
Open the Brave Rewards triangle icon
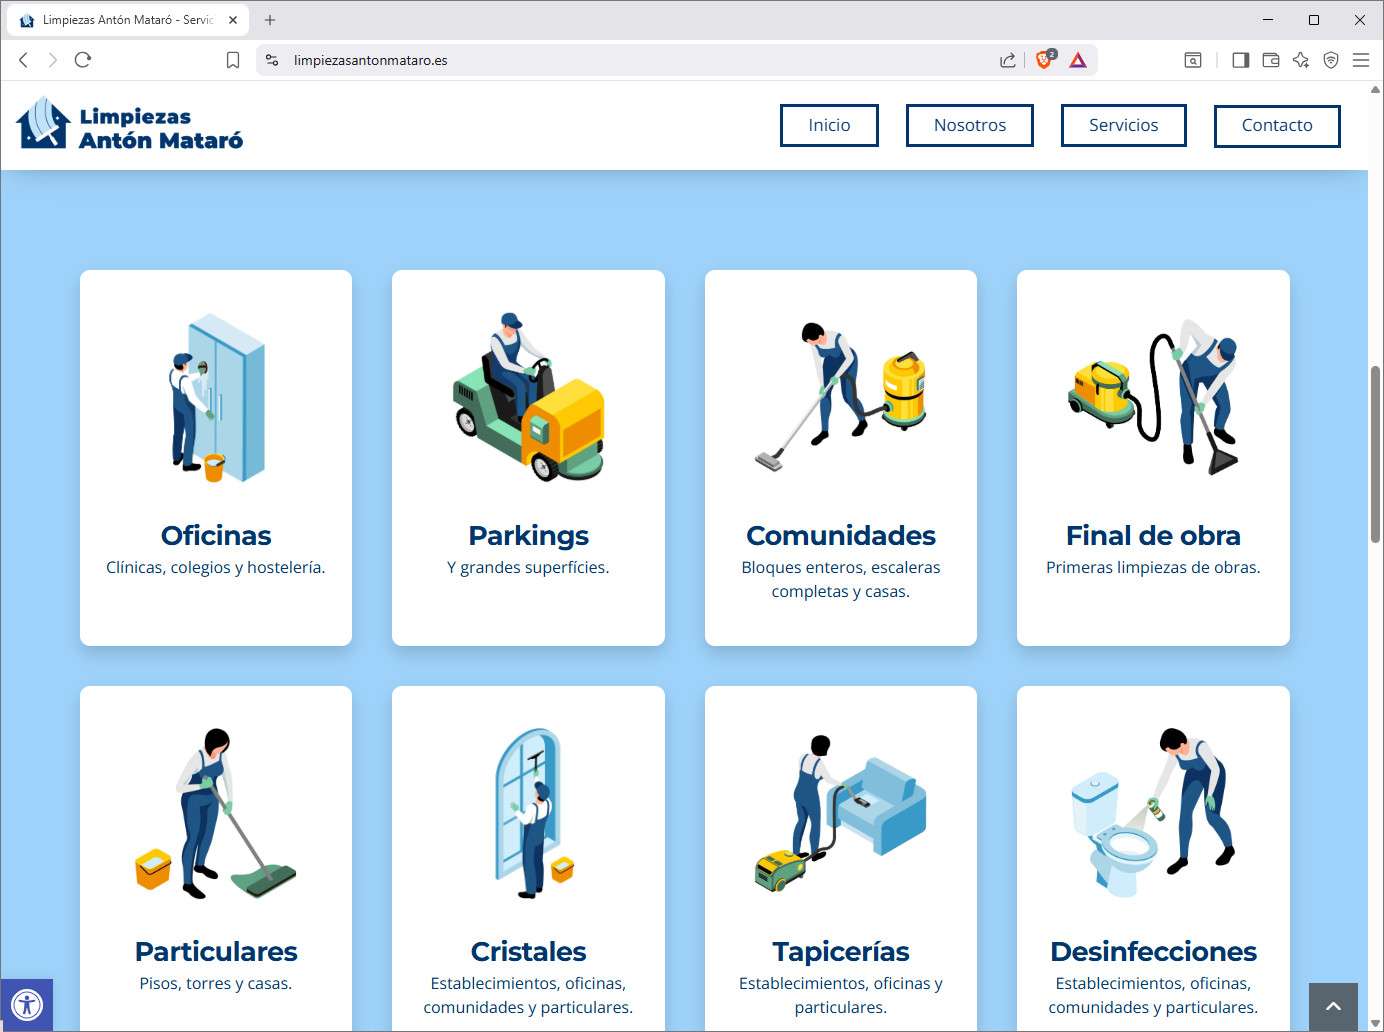[x=1077, y=60]
